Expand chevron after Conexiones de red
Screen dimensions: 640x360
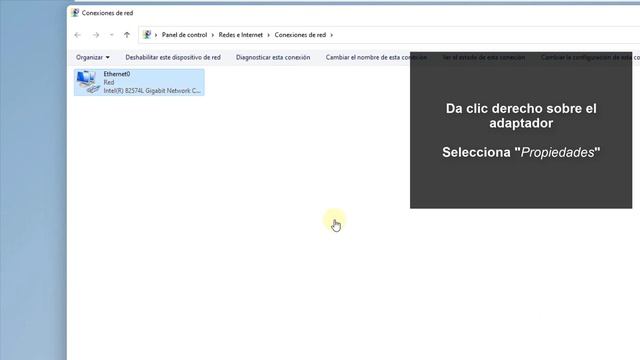(331, 35)
